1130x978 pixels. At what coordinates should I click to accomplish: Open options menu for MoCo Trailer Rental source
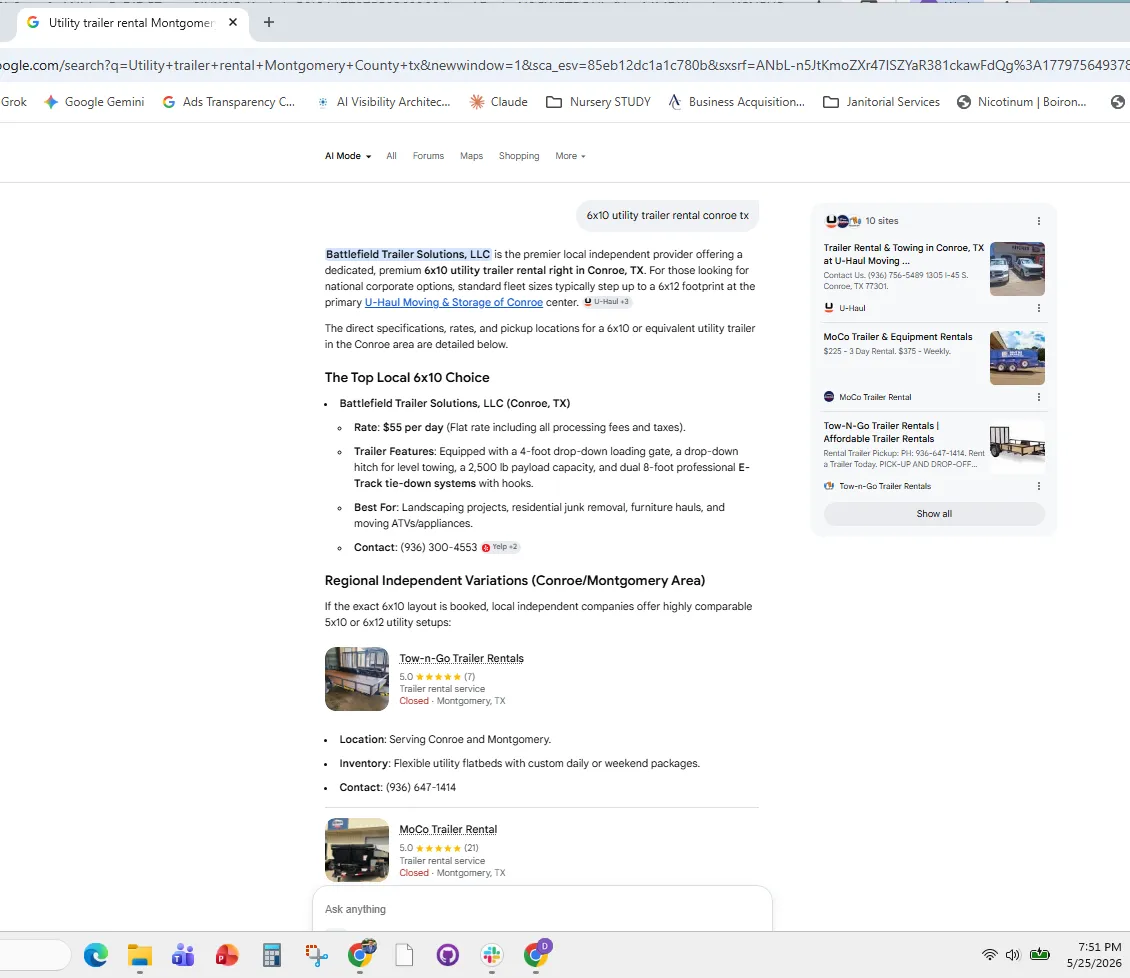(1038, 396)
